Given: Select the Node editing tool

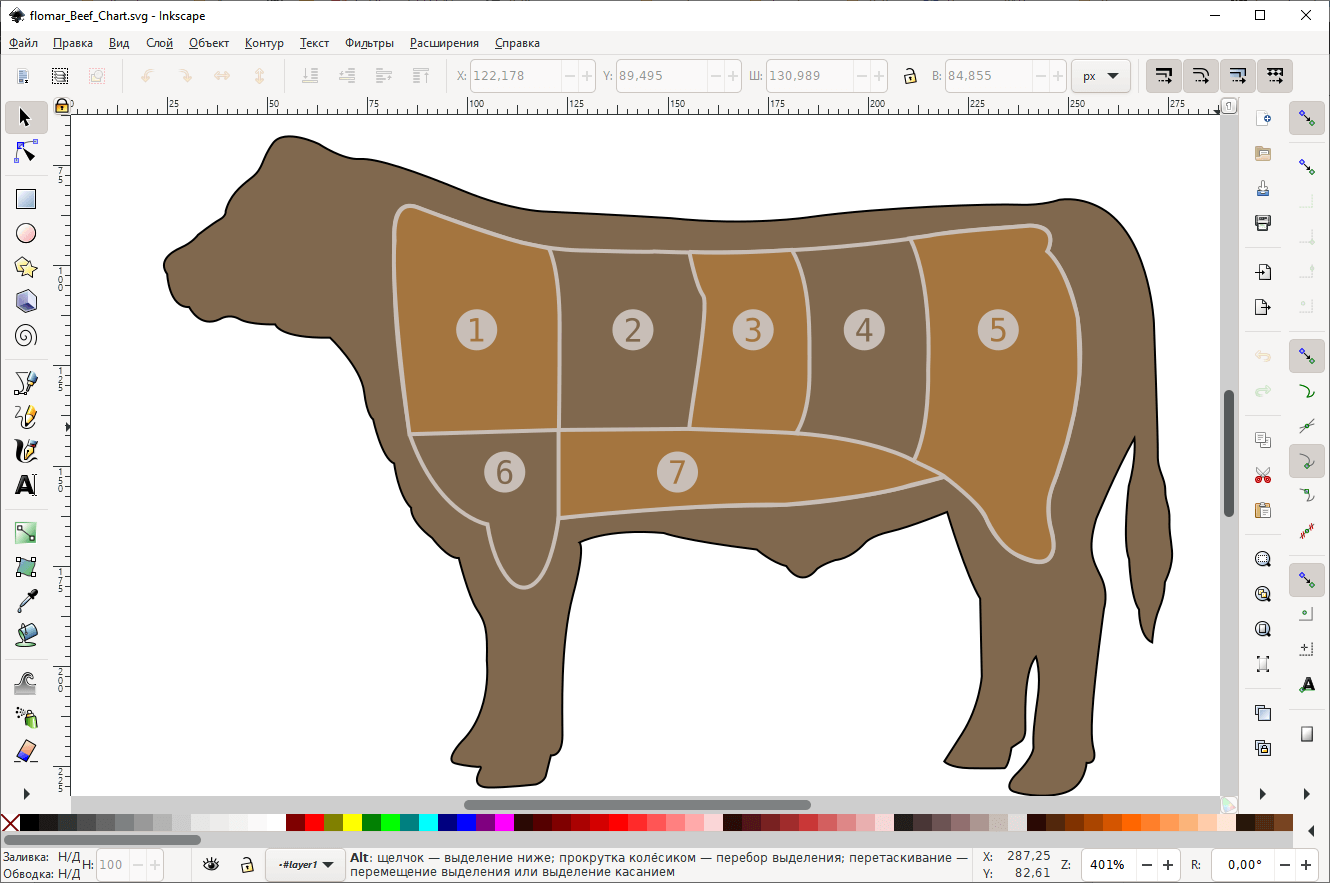Looking at the screenshot, I should pyautogui.click(x=26, y=152).
